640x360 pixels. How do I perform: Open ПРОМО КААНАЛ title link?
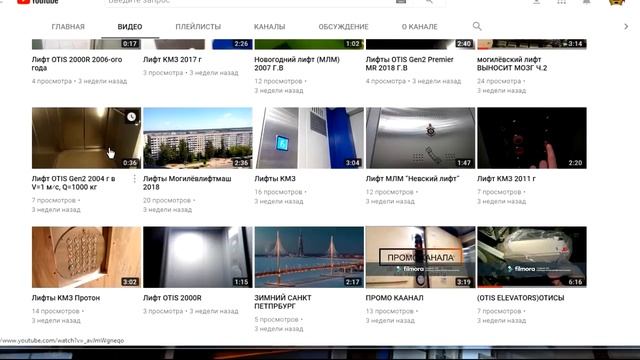point(394,298)
